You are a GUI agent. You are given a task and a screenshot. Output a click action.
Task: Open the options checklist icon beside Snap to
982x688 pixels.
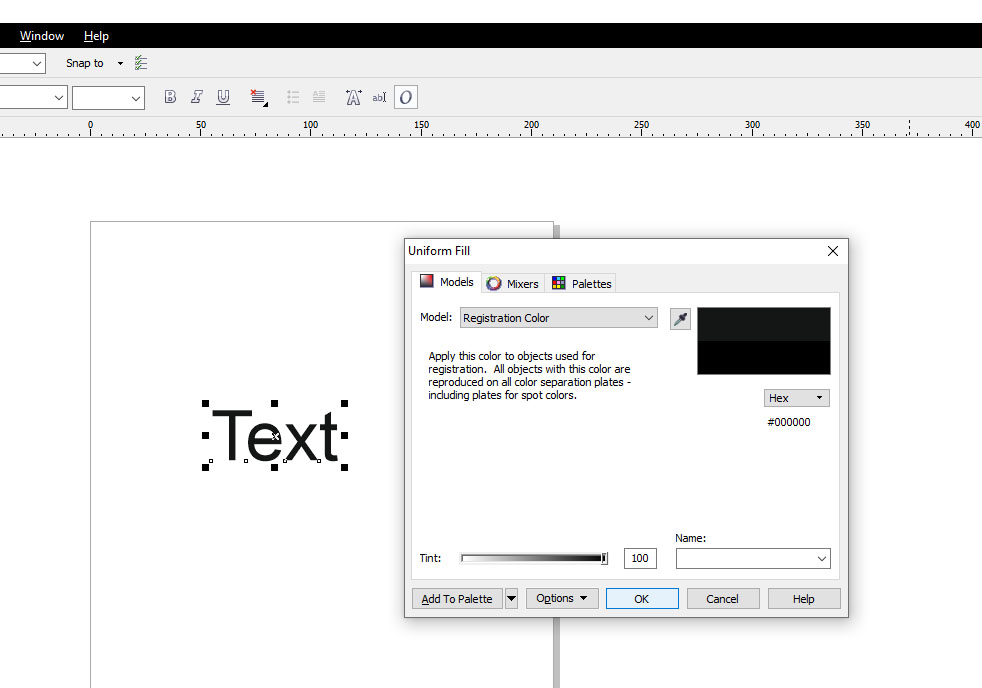click(141, 63)
